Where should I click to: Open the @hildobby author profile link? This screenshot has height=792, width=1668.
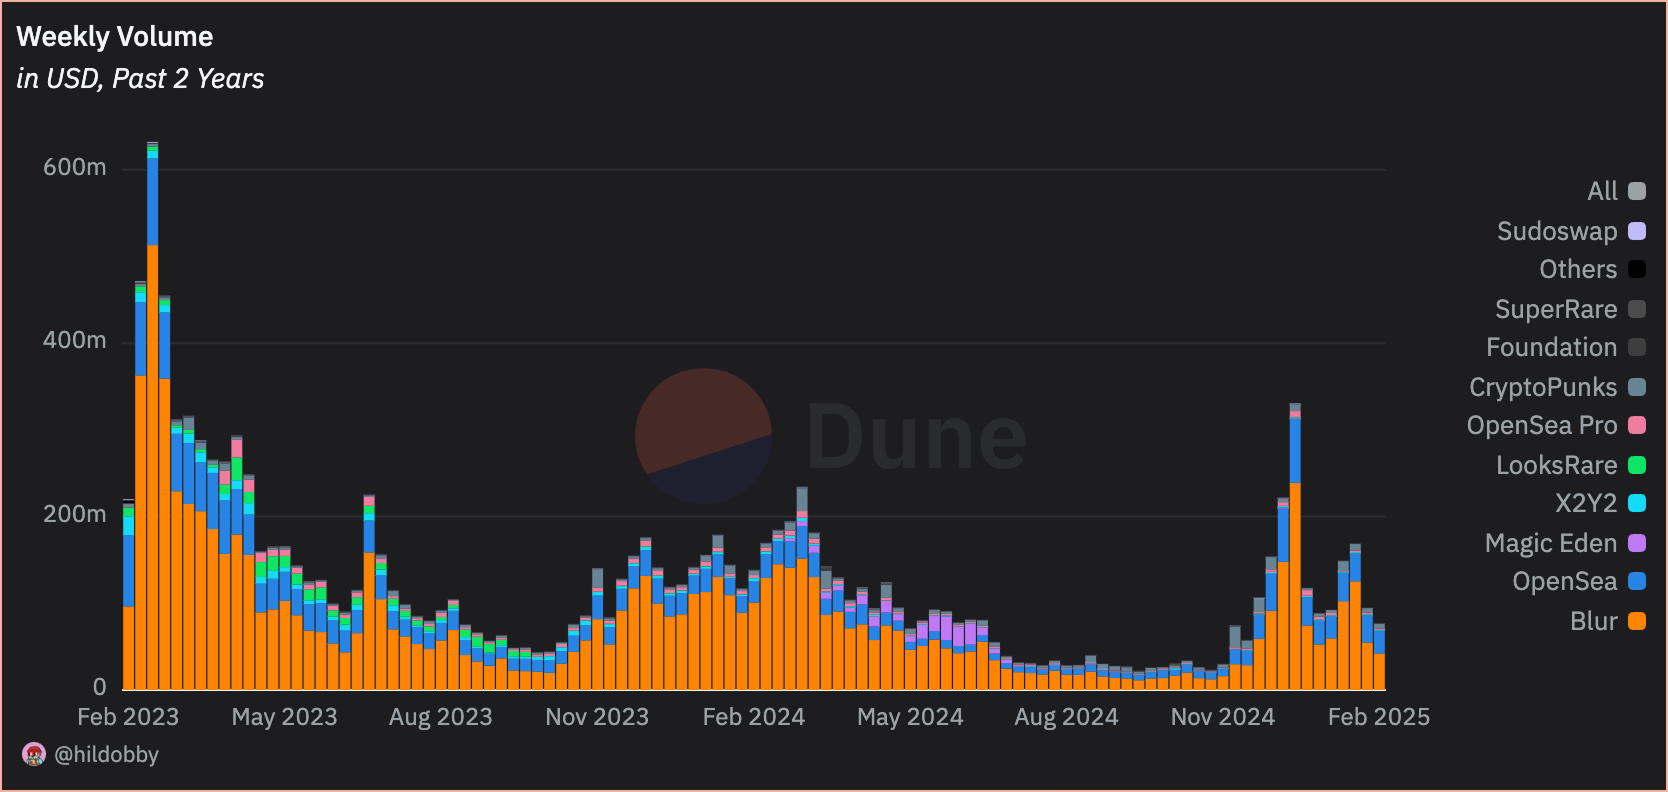point(106,754)
